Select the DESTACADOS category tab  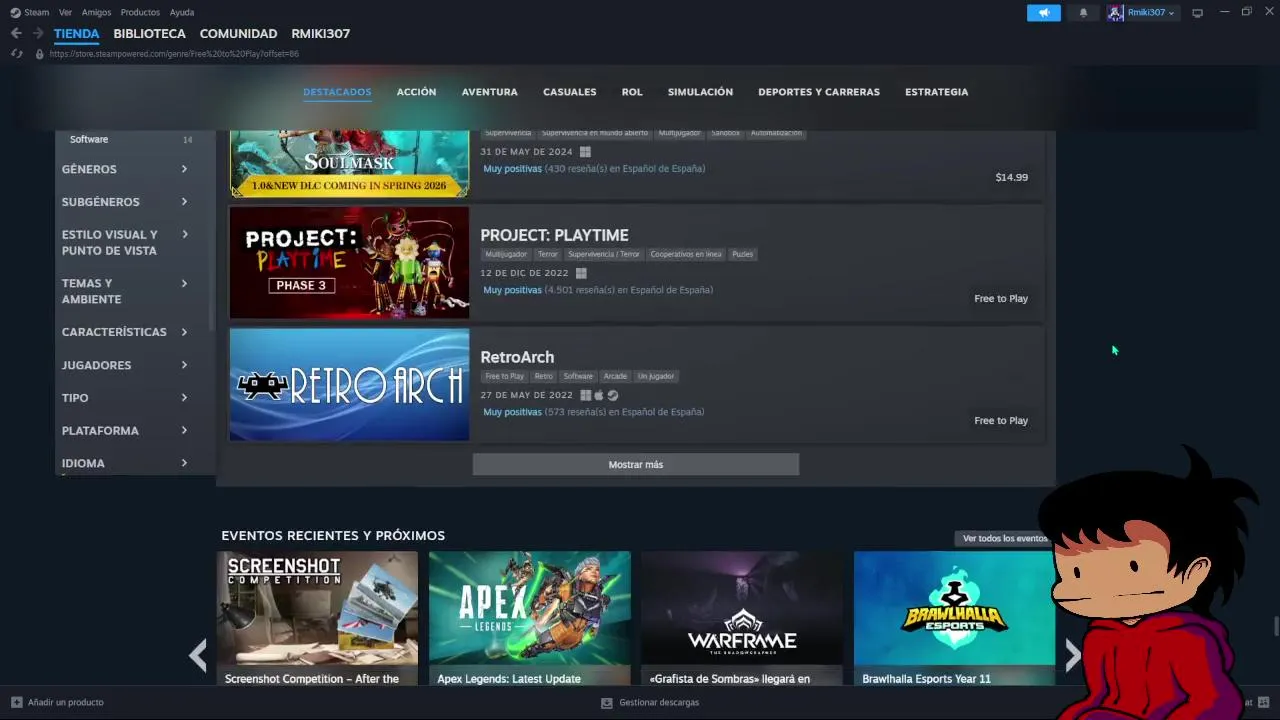coord(337,92)
